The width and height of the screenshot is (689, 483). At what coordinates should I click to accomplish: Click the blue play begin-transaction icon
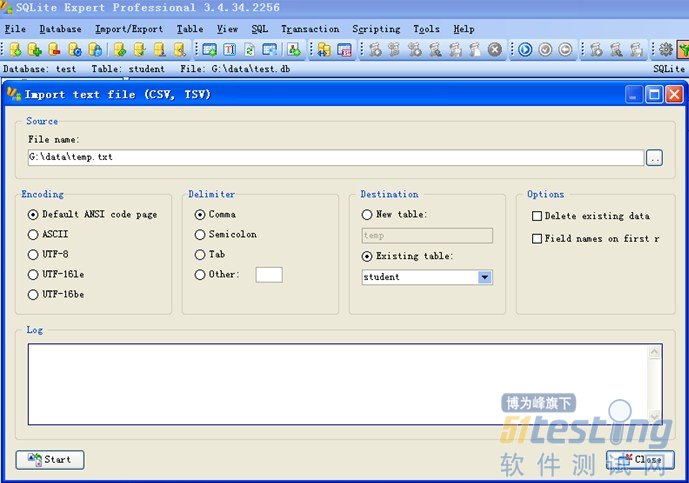coord(525,49)
